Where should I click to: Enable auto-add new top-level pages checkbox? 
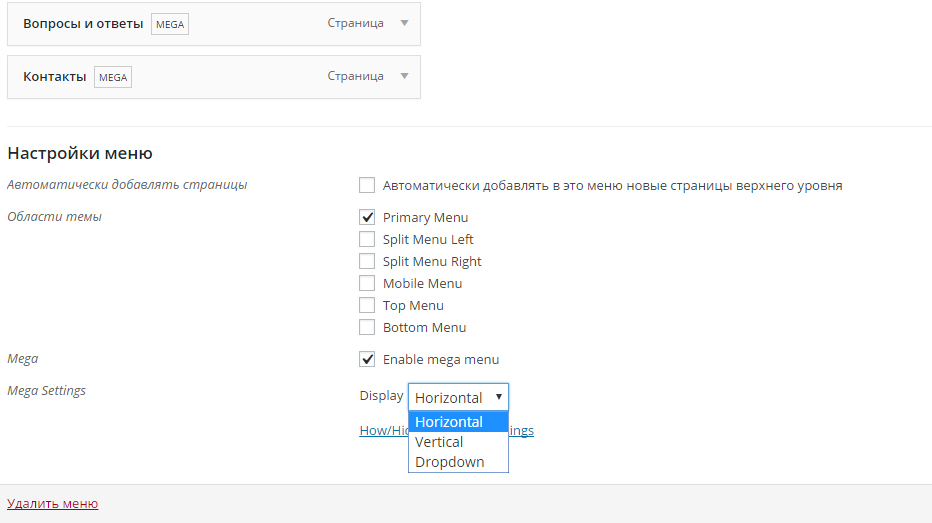click(x=367, y=185)
